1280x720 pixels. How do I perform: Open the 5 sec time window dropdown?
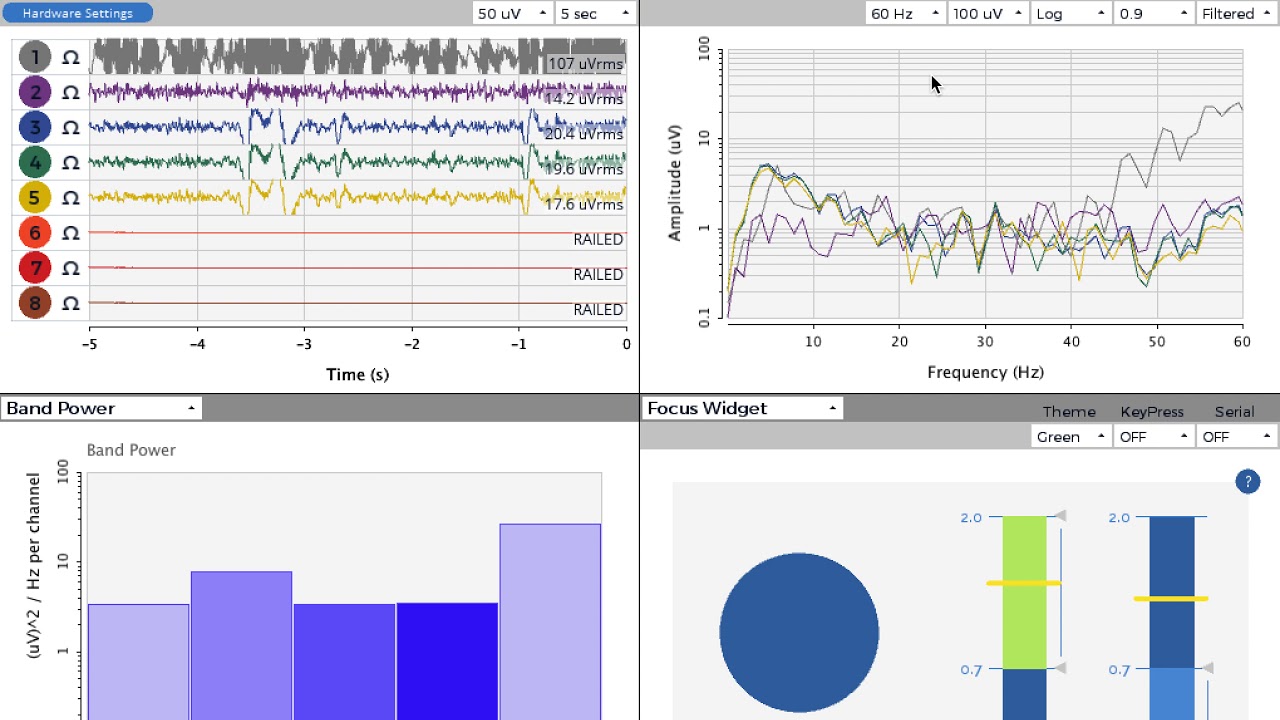click(595, 13)
